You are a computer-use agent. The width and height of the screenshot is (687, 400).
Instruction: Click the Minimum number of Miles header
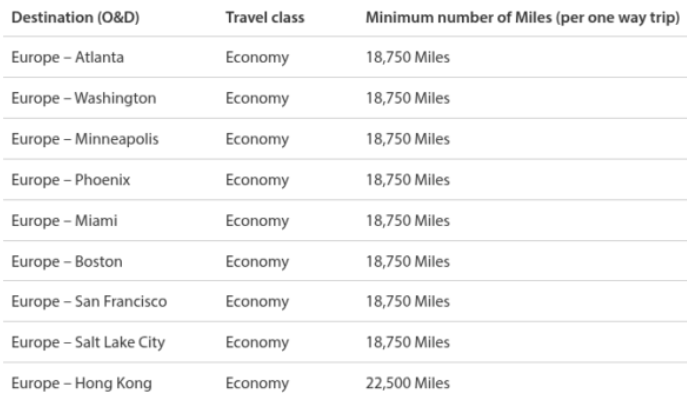pyautogui.click(x=522, y=19)
